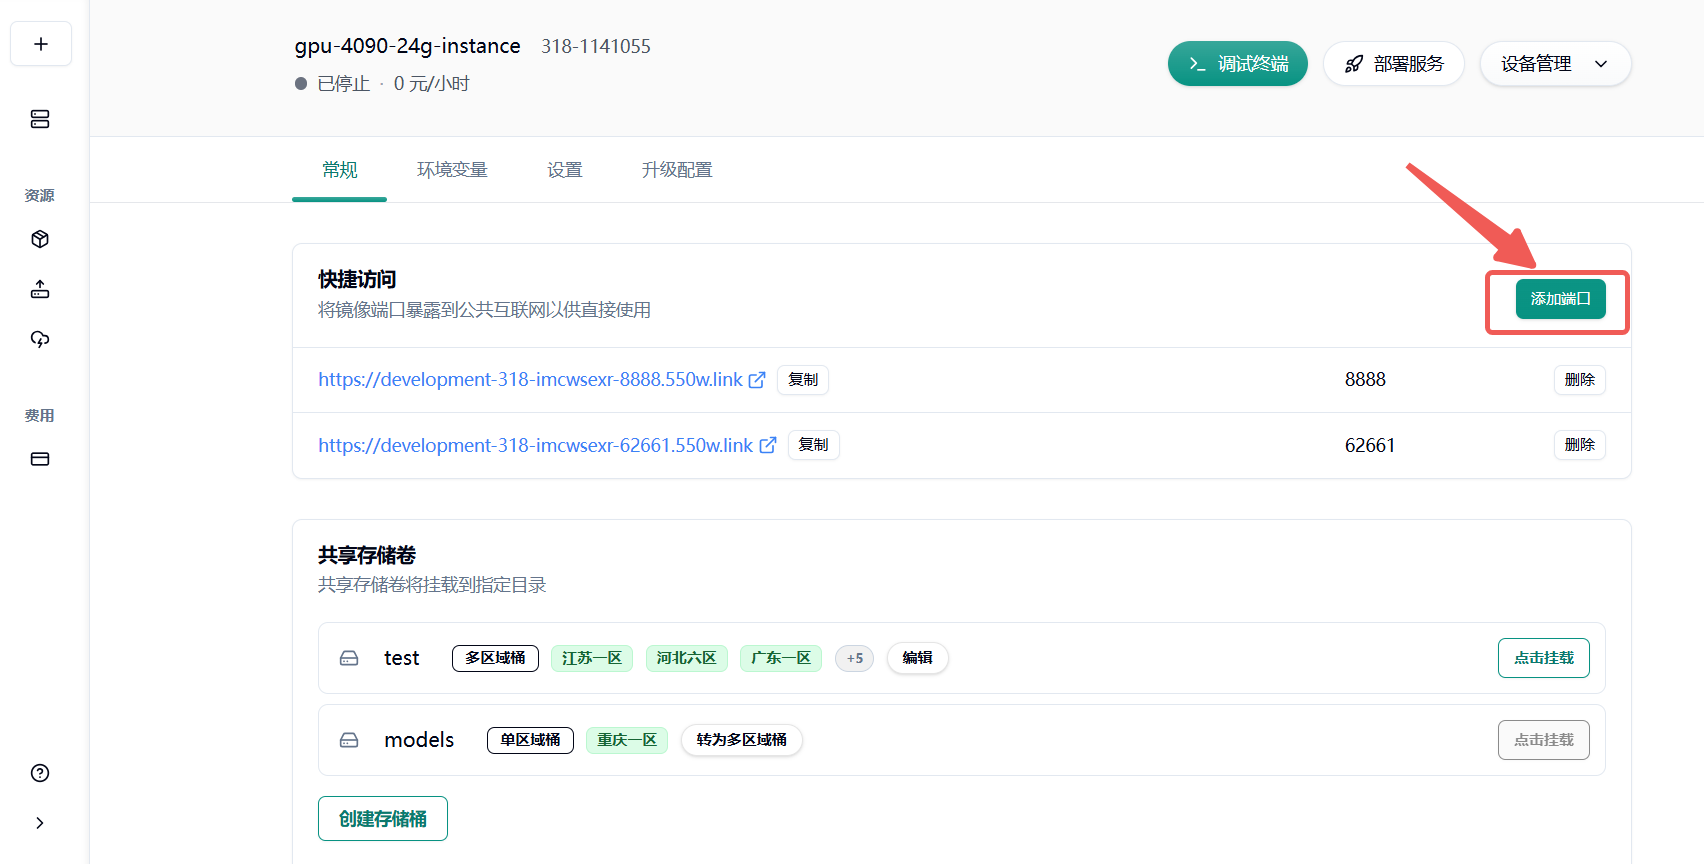Mount the test storage volume via 点击挂载
The width and height of the screenshot is (1704, 864).
(1543, 658)
